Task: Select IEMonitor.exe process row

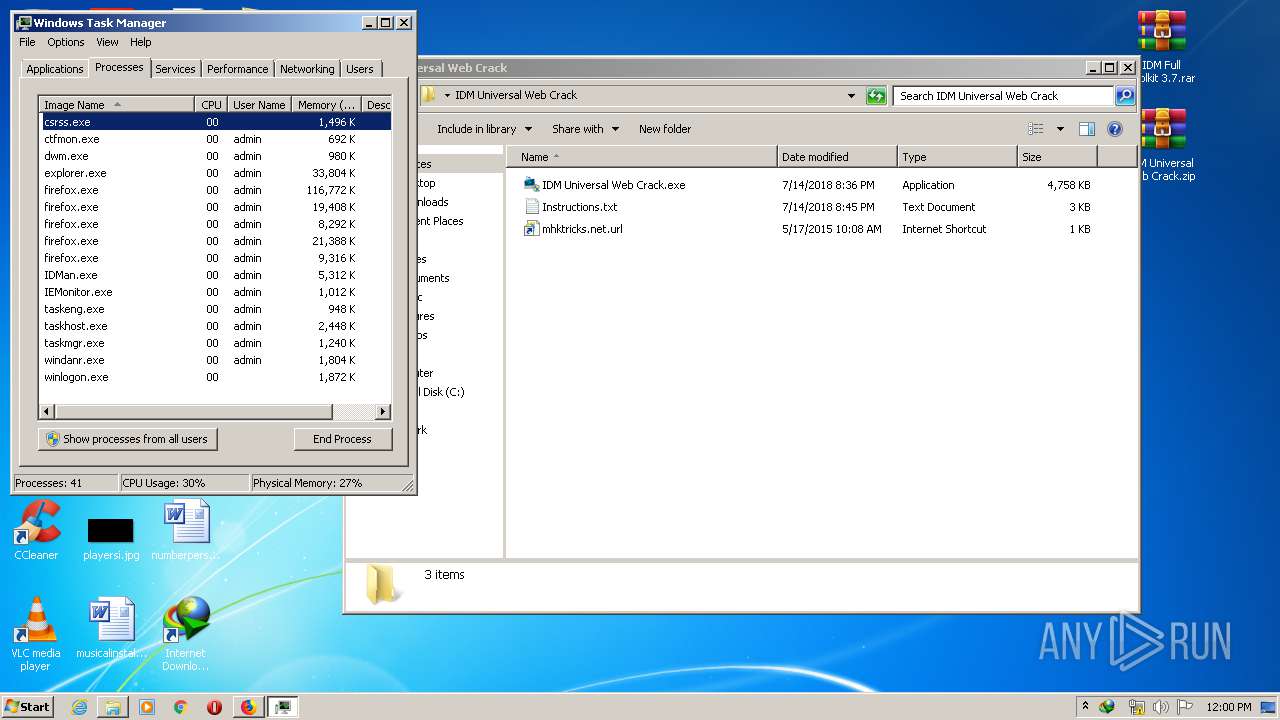Action: 215,292
